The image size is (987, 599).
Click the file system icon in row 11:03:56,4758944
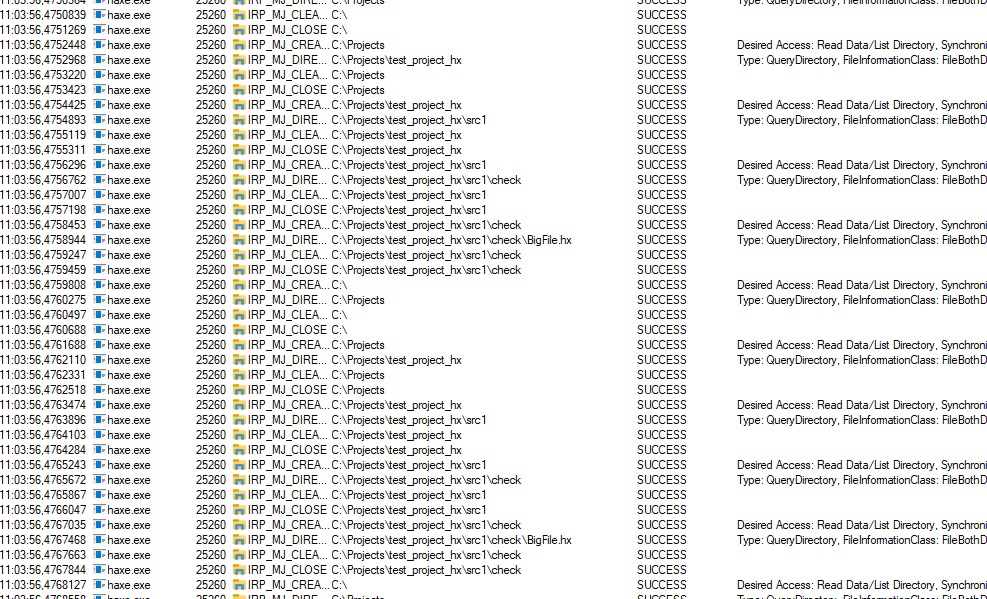point(239,240)
